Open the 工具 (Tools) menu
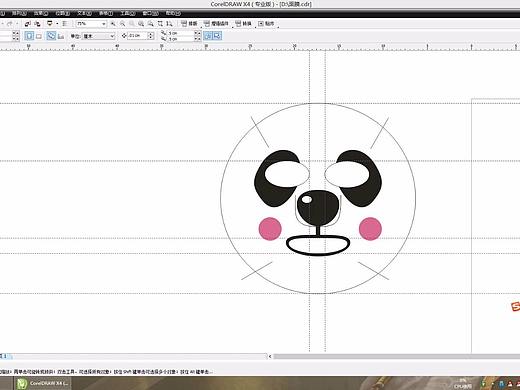The width and height of the screenshot is (520, 390). [127, 13]
